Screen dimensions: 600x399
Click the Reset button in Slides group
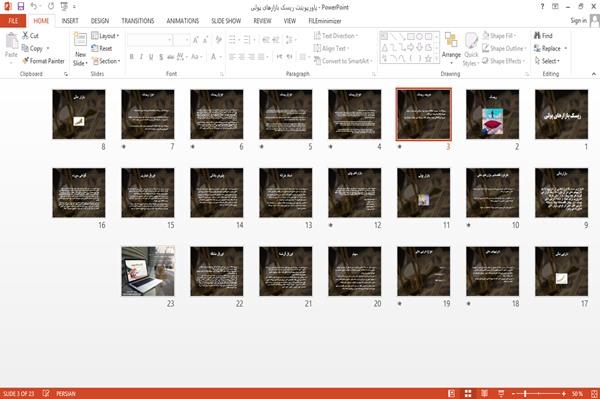(x=102, y=48)
